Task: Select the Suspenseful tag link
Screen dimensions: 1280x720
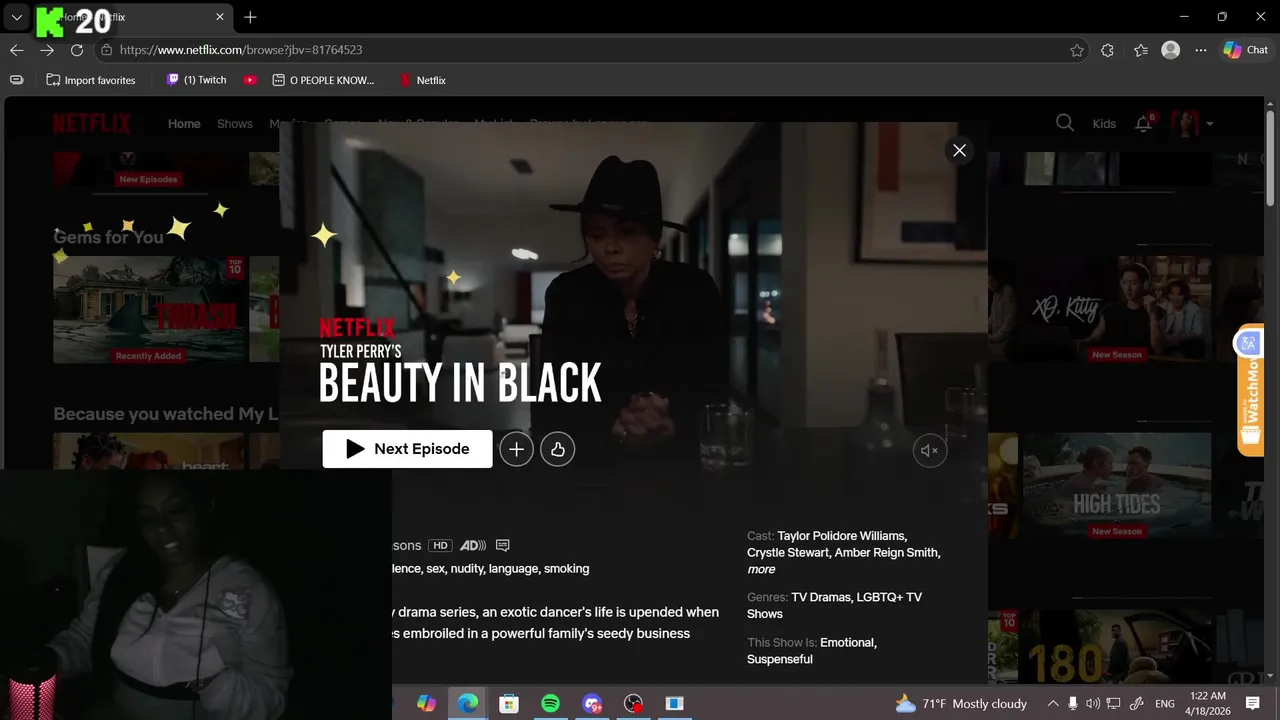Action: (780, 659)
